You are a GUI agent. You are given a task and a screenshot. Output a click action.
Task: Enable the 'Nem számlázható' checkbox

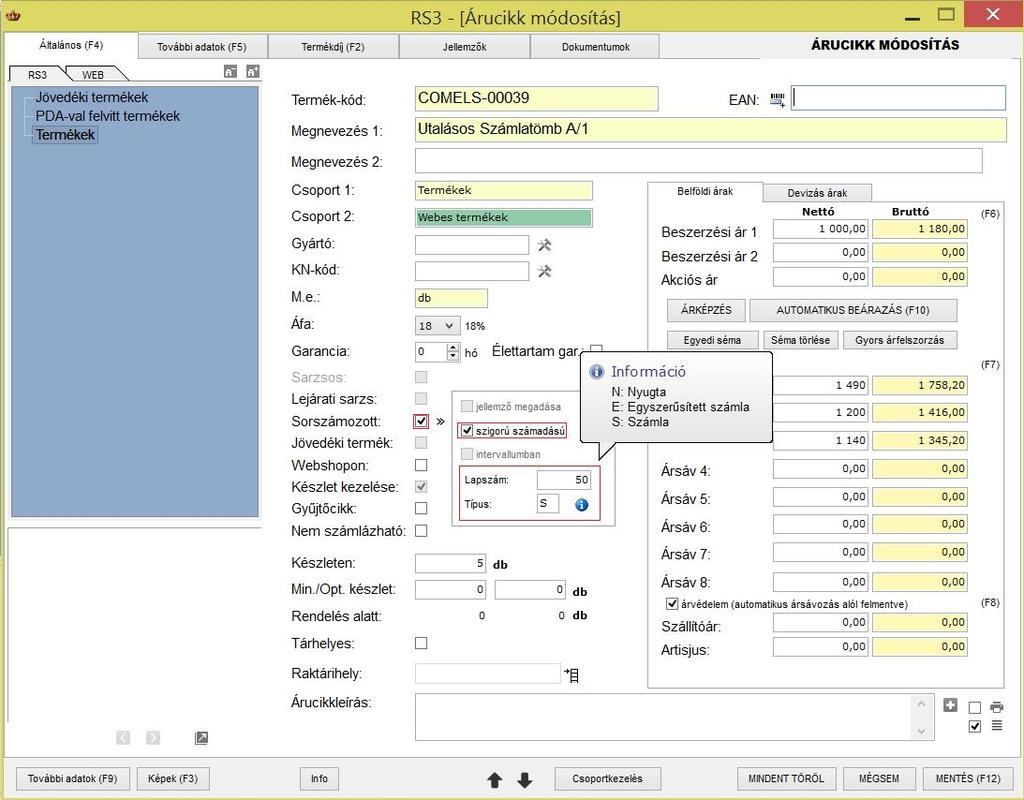(421, 531)
